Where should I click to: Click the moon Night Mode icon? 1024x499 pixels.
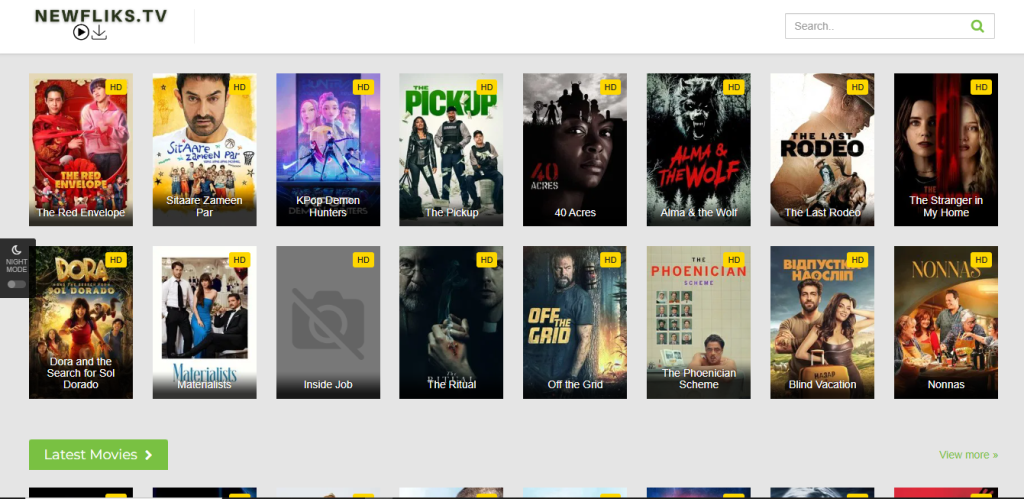point(16,250)
